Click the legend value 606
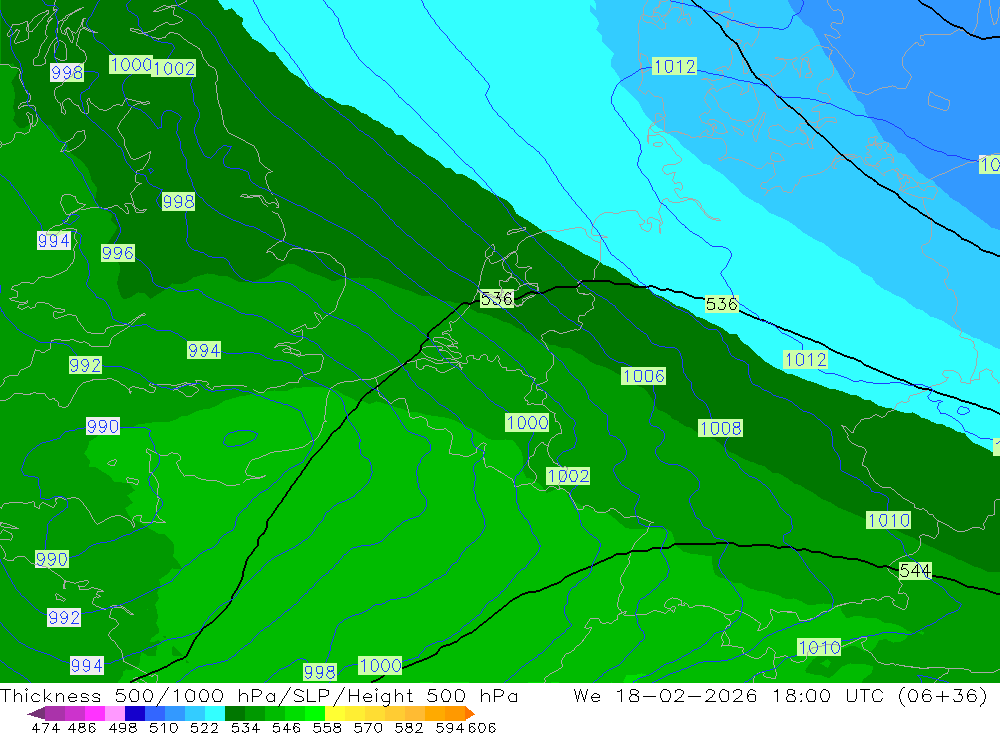The height and width of the screenshot is (733, 1000). point(482,728)
